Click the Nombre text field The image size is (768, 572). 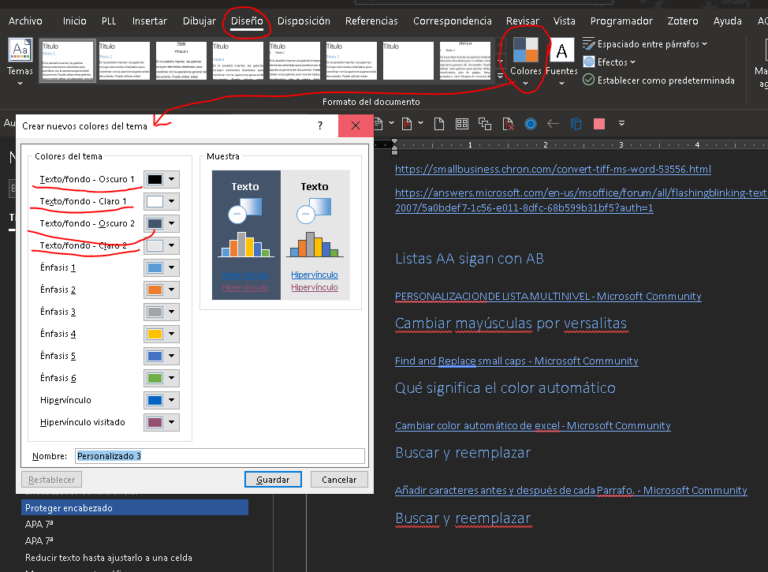pos(219,456)
